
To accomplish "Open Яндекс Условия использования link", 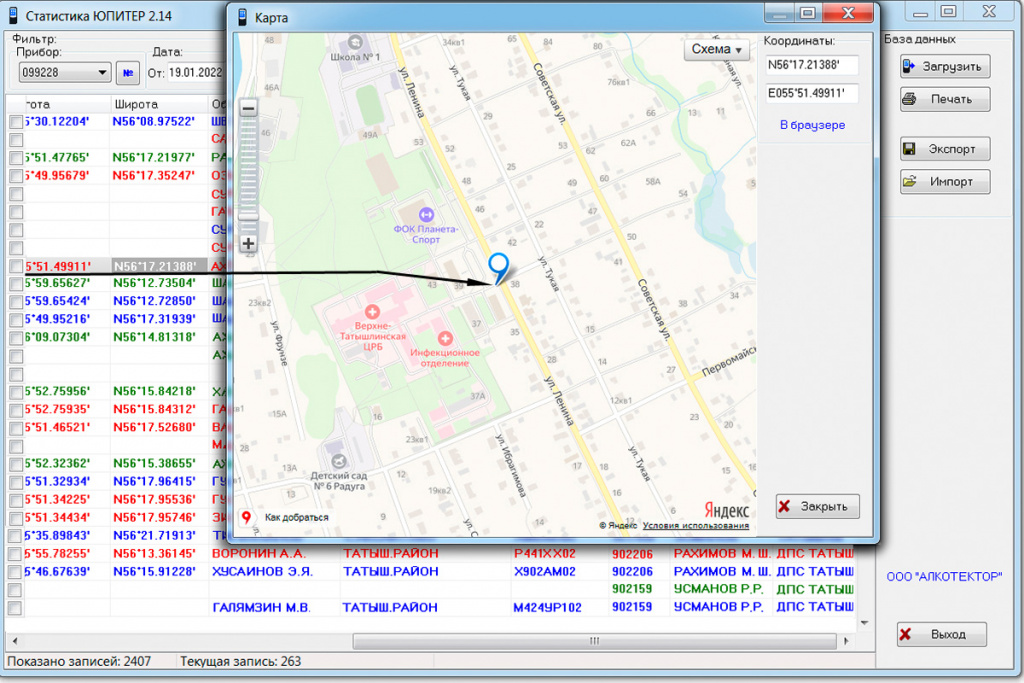I will 696,526.
